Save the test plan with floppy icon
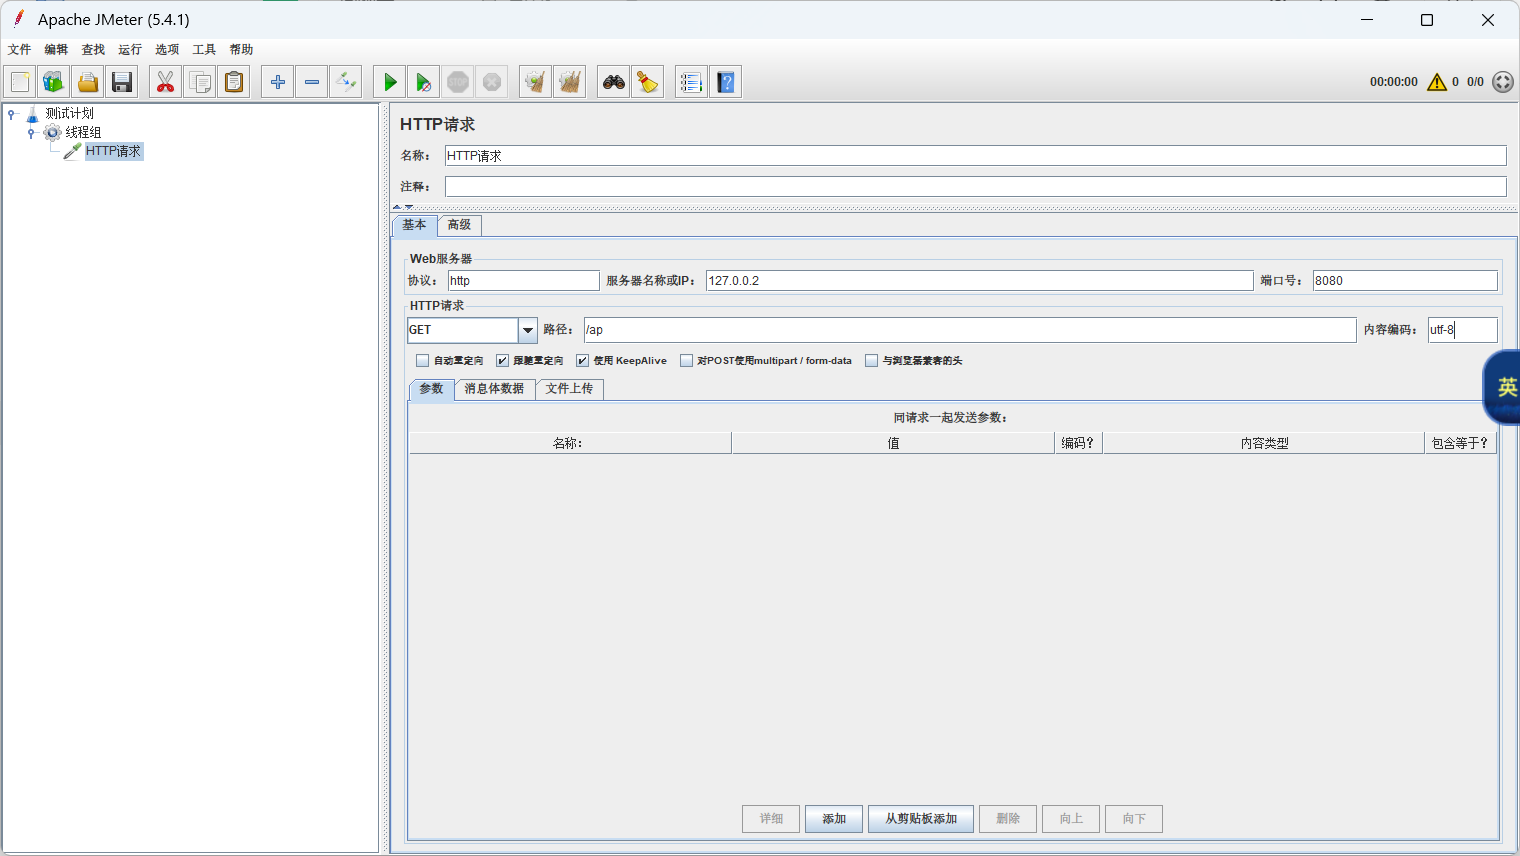The width and height of the screenshot is (1520, 856). [122, 82]
